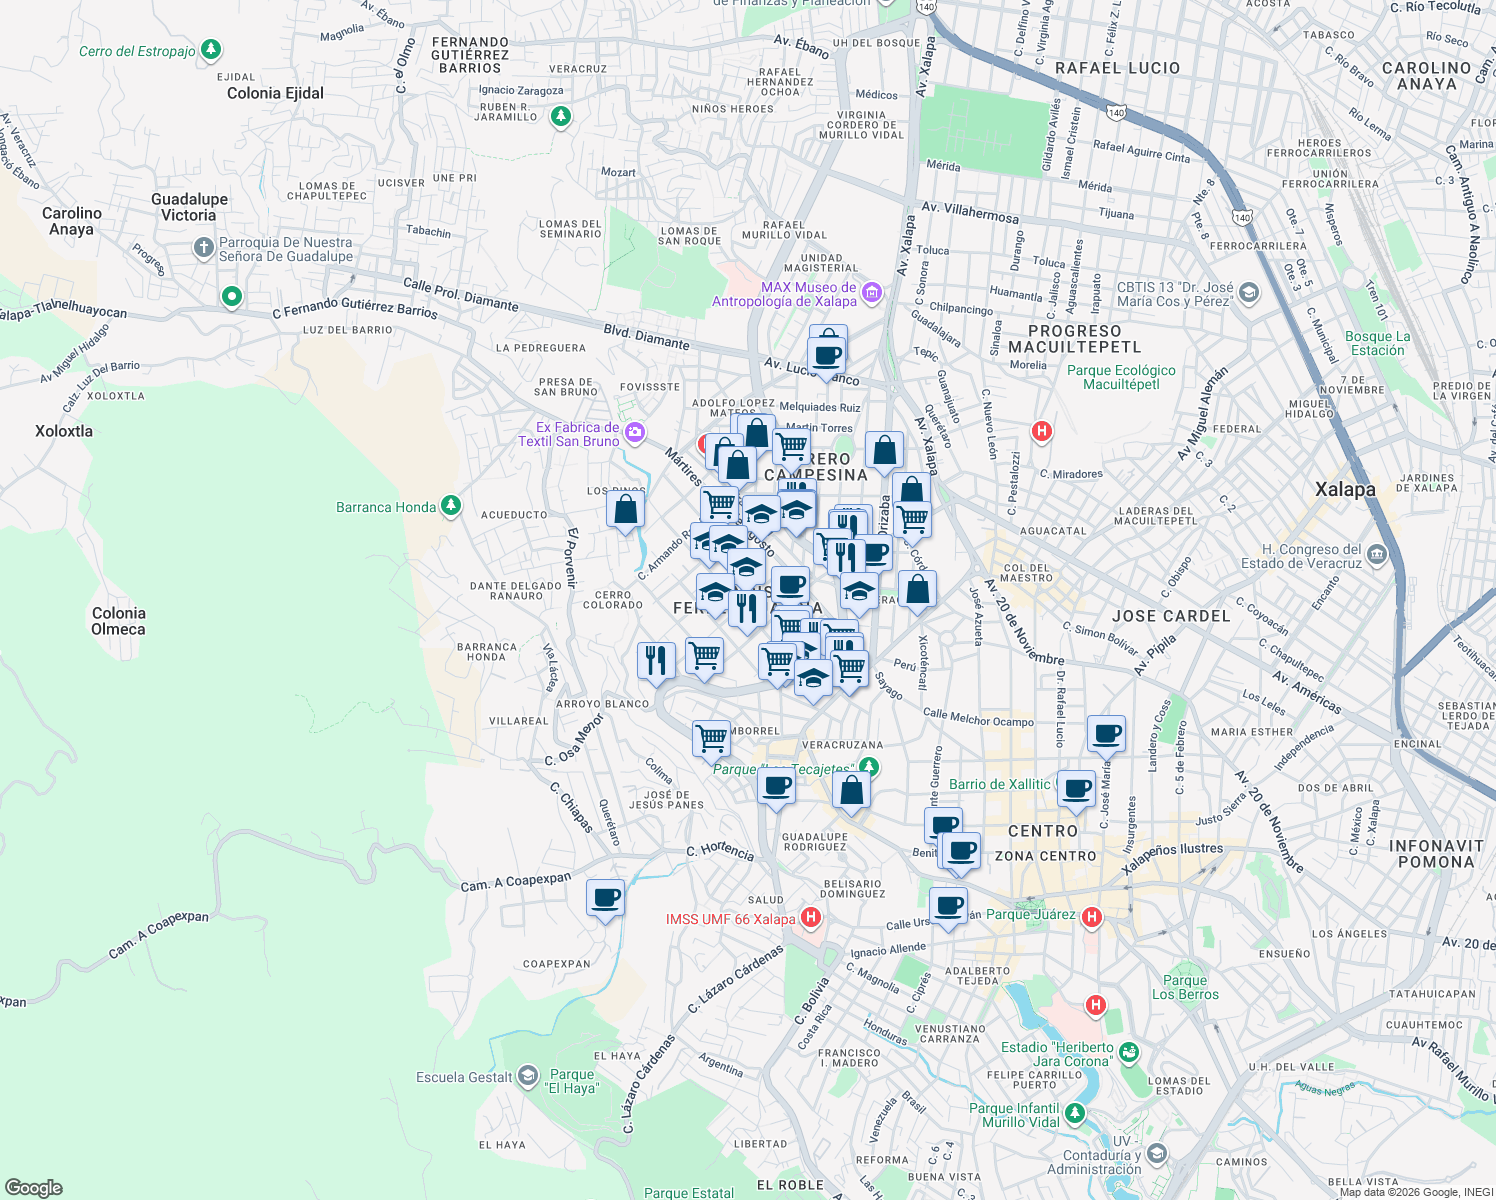Select the coffee cup pin near Maria Esther
Viewport: 1496px width, 1200px height.
[x=1105, y=733]
